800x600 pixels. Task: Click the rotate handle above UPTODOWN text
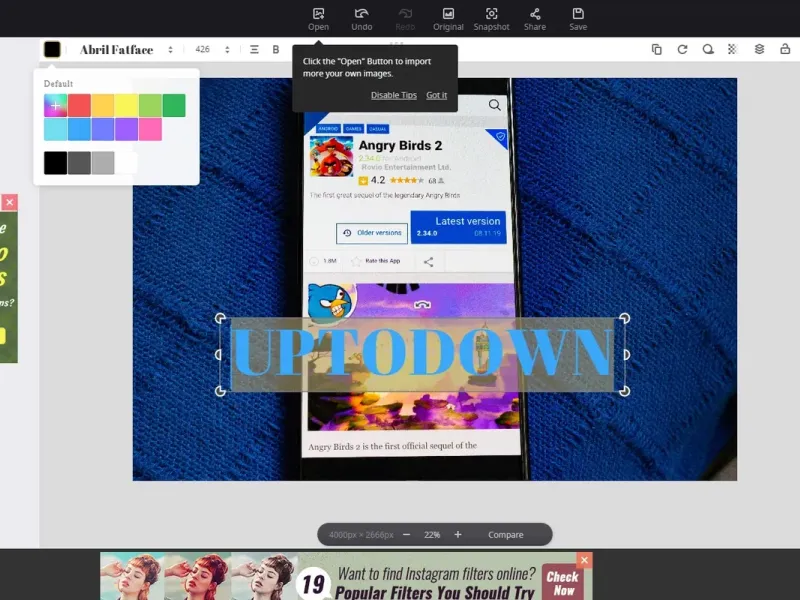tap(422, 305)
